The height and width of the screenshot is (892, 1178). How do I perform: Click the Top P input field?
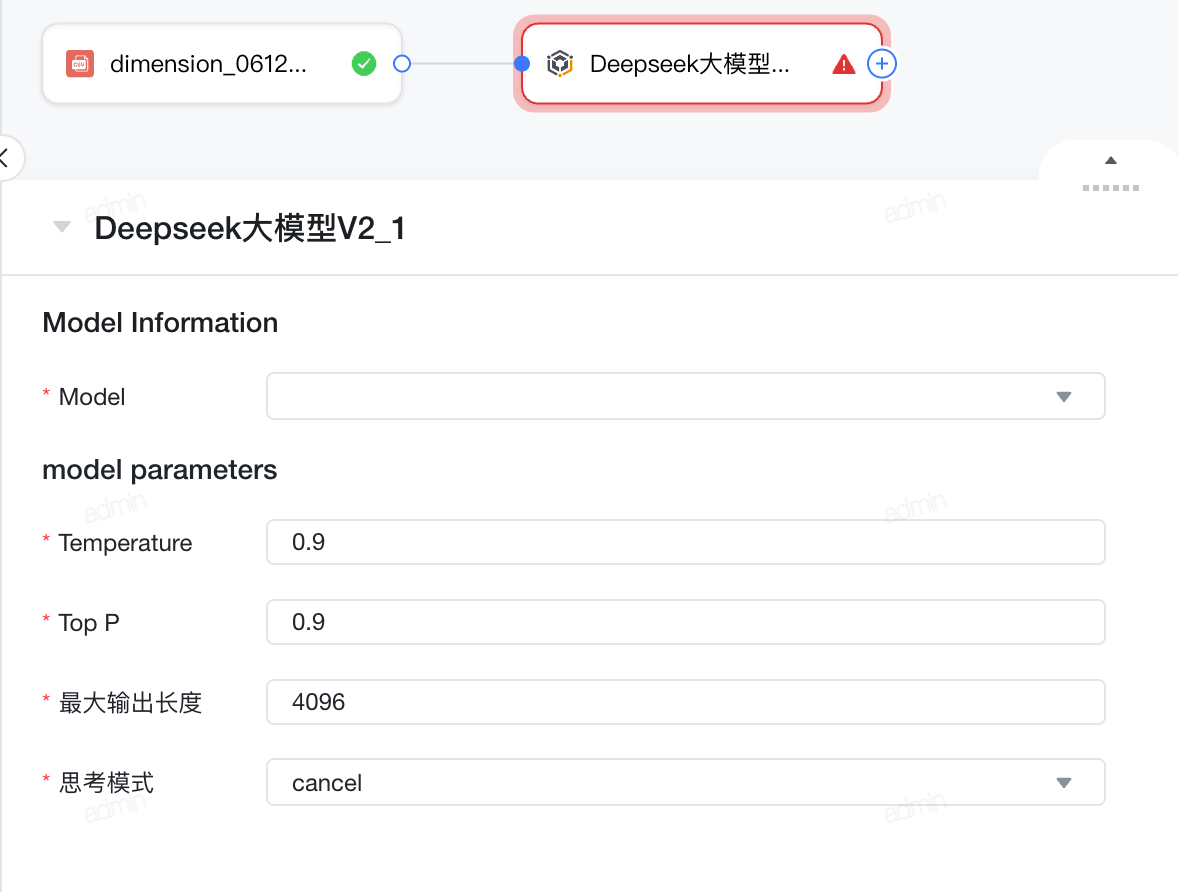click(685, 621)
